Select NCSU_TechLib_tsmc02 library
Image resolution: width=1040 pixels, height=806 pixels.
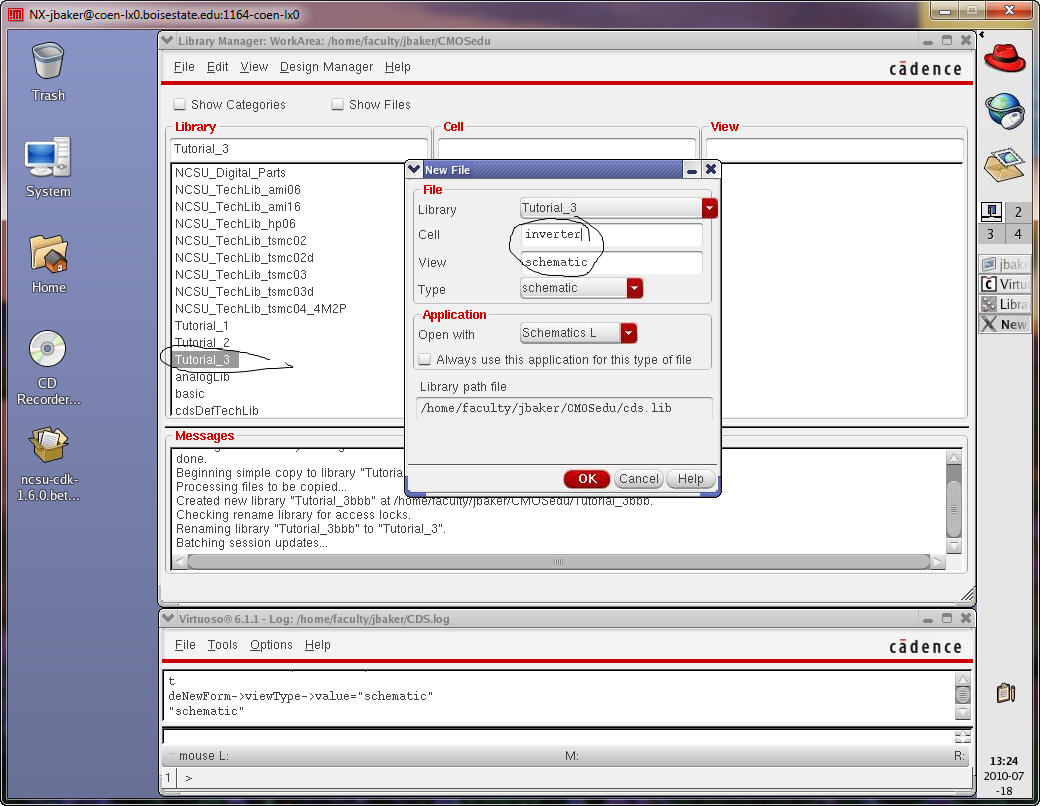tap(241, 240)
